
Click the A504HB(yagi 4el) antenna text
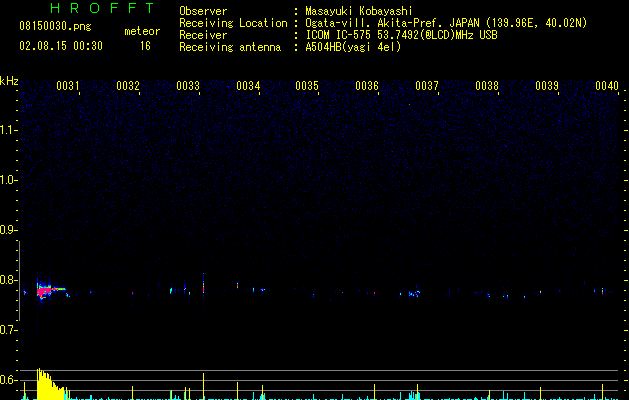[353, 47]
